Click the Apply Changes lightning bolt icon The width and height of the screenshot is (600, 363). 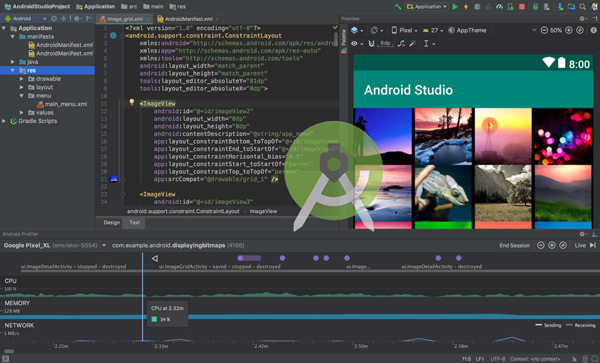click(x=466, y=7)
